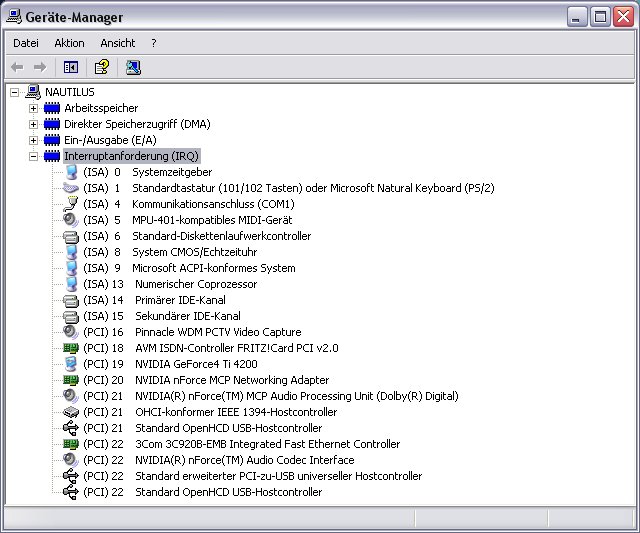
Task: Click the nForce MCP Networking Adapter icon
Action: [71, 380]
